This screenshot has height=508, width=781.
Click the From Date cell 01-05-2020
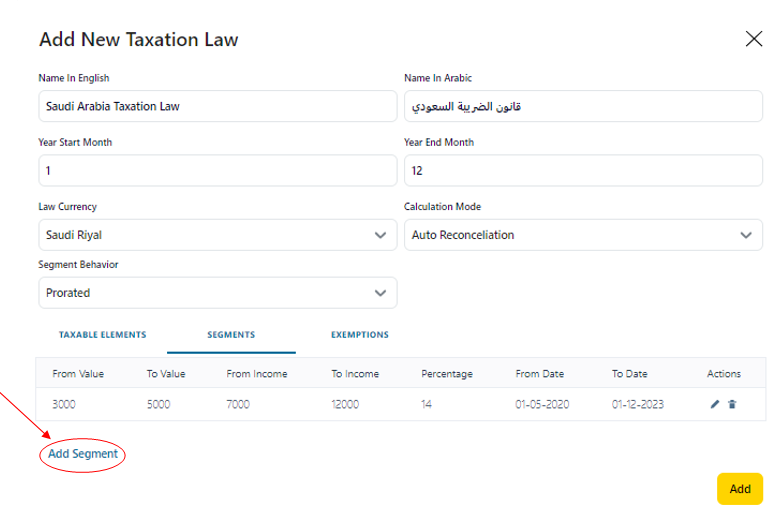[x=541, y=404]
